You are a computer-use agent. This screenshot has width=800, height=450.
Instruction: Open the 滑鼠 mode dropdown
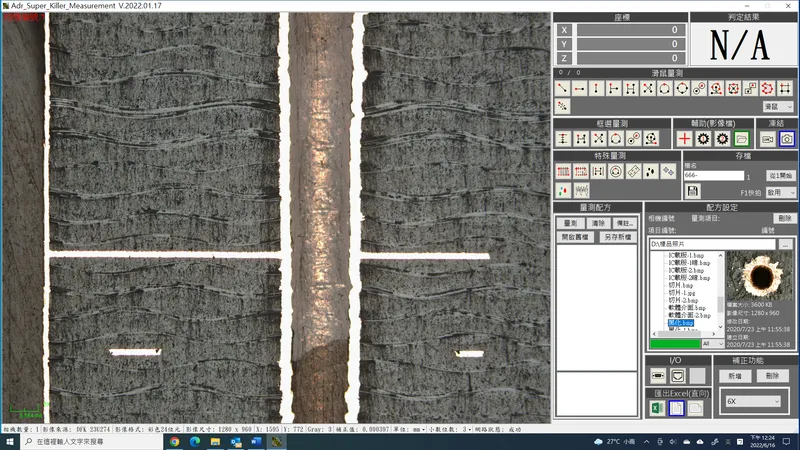tap(778, 106)
